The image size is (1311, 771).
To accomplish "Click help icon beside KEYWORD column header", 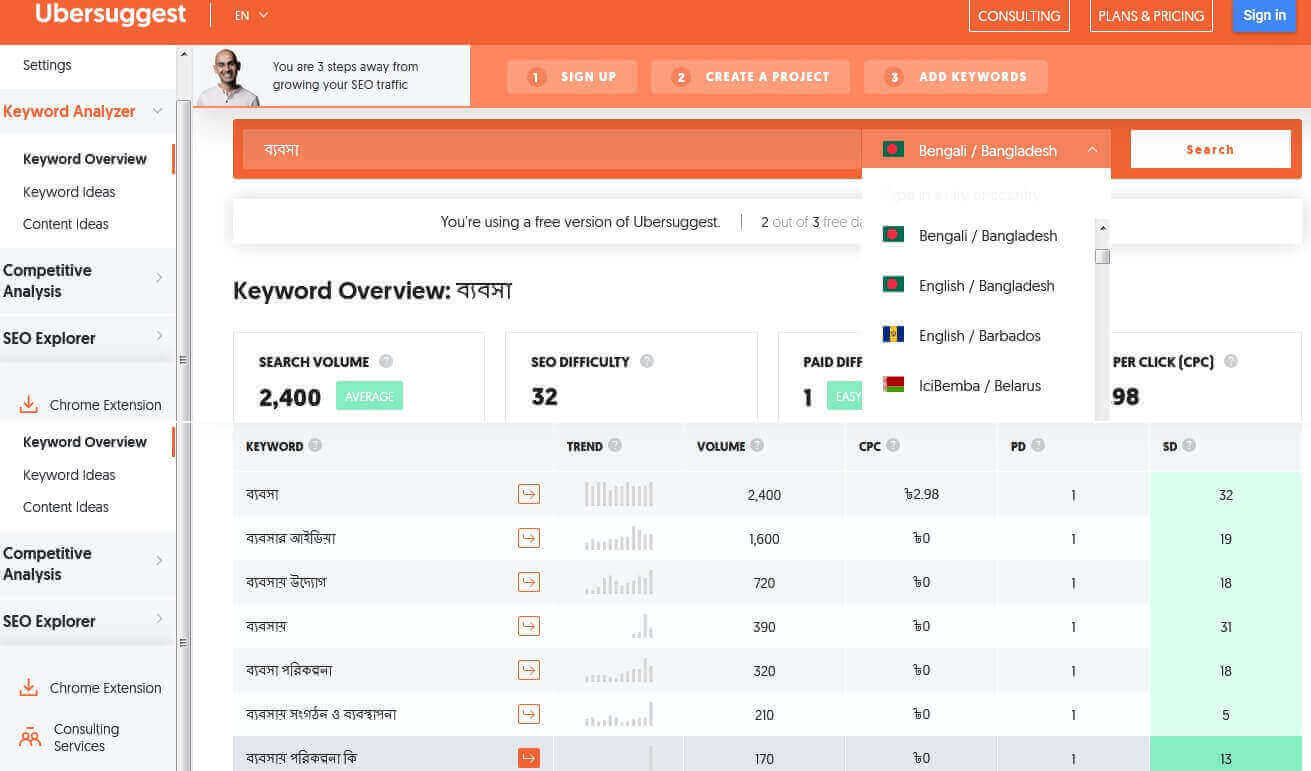I will click(315, 446).
